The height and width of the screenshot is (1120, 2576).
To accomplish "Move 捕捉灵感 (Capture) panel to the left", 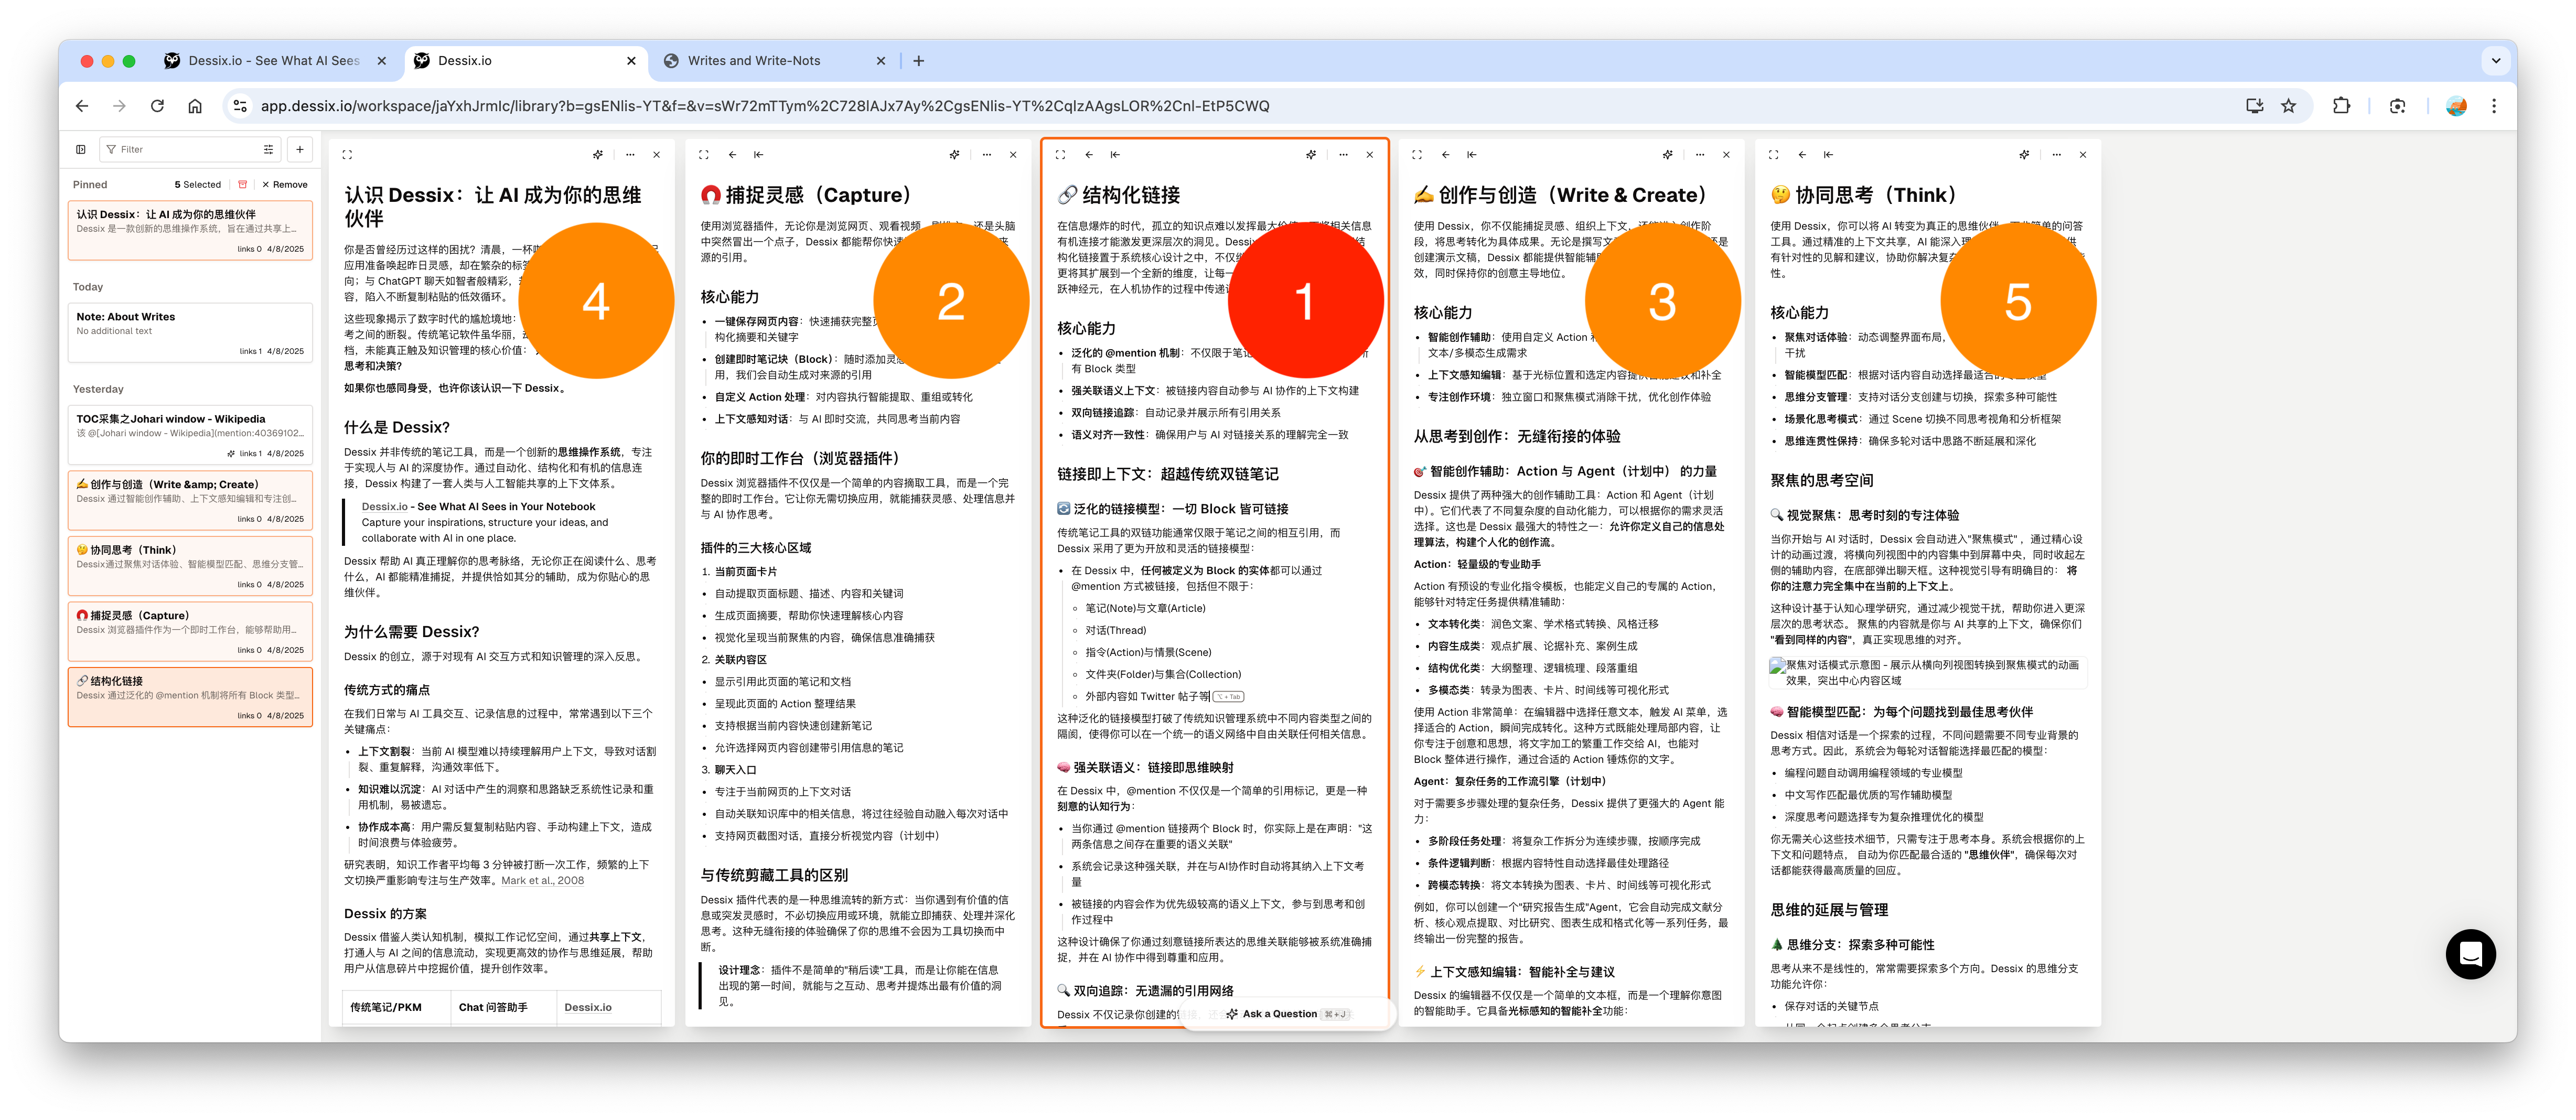I will [759, 154].
